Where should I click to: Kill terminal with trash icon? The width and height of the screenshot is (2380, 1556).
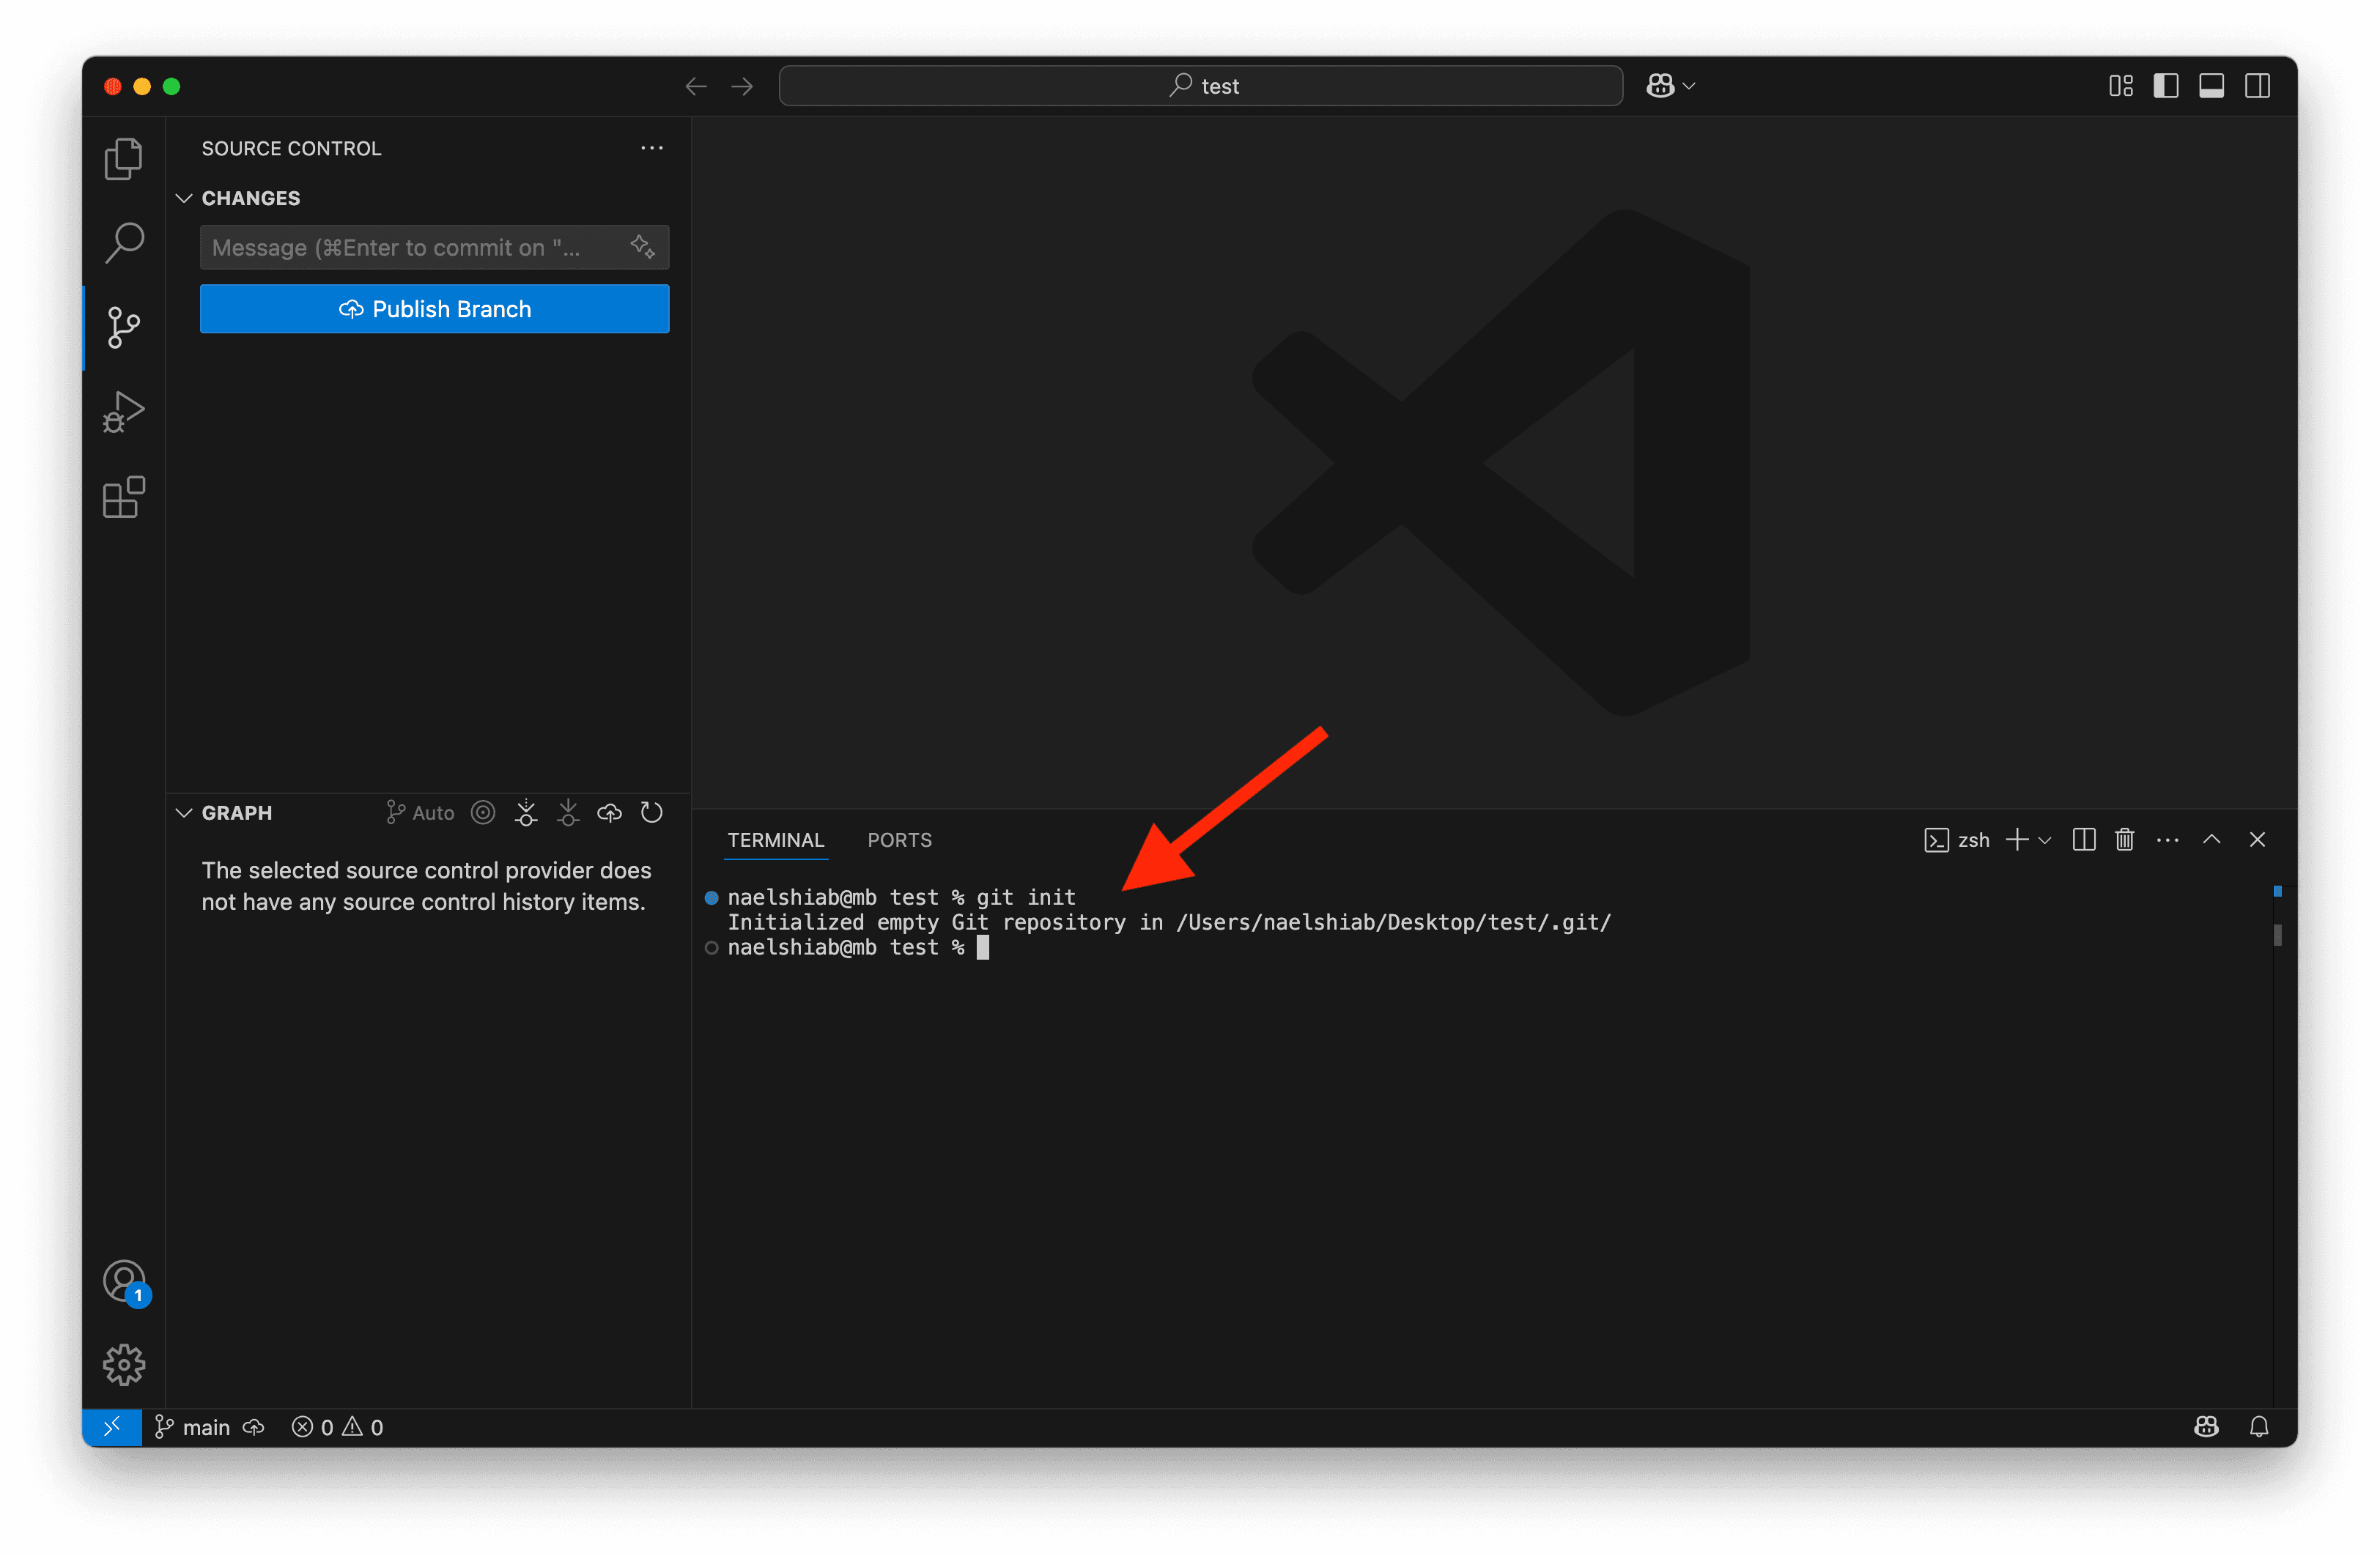coord(2125,840)
